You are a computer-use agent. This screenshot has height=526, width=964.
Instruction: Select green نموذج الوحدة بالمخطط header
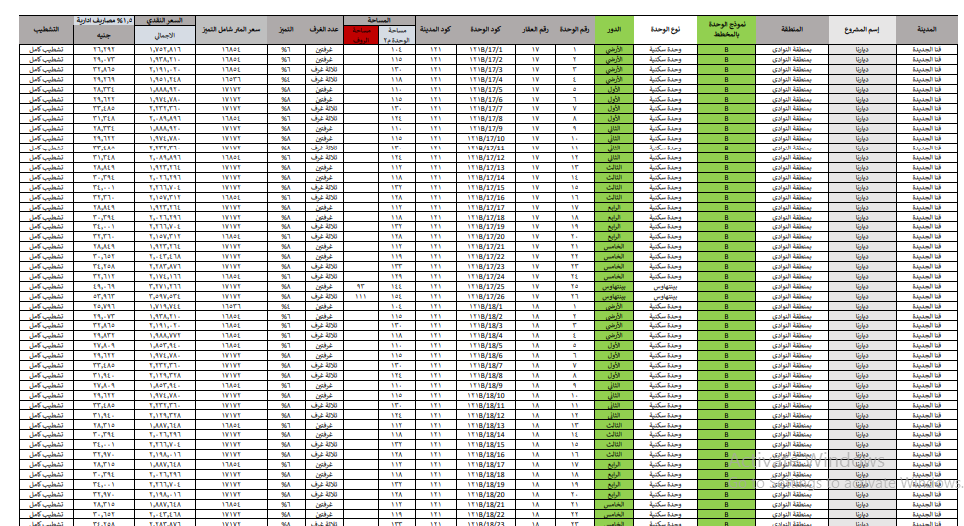coord(726,30)
